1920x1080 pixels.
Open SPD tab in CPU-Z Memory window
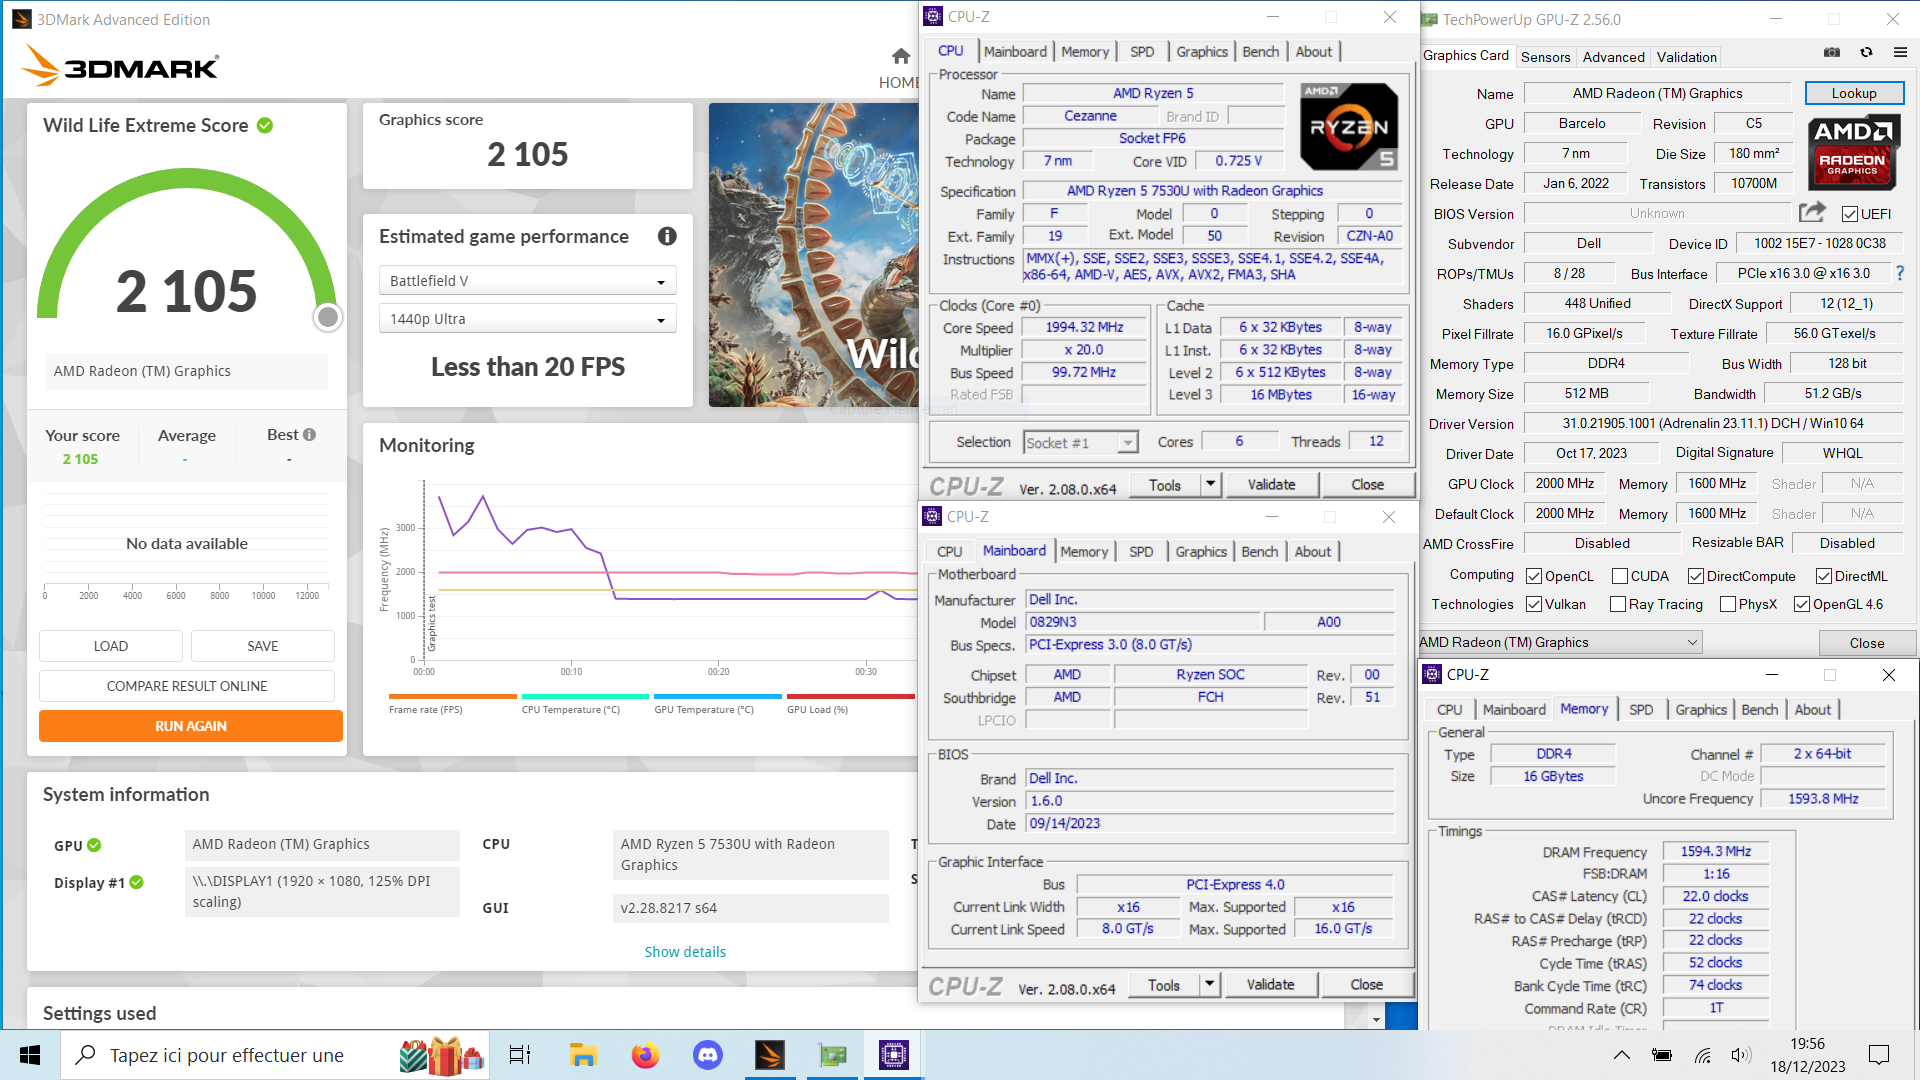coord(1641,709)
